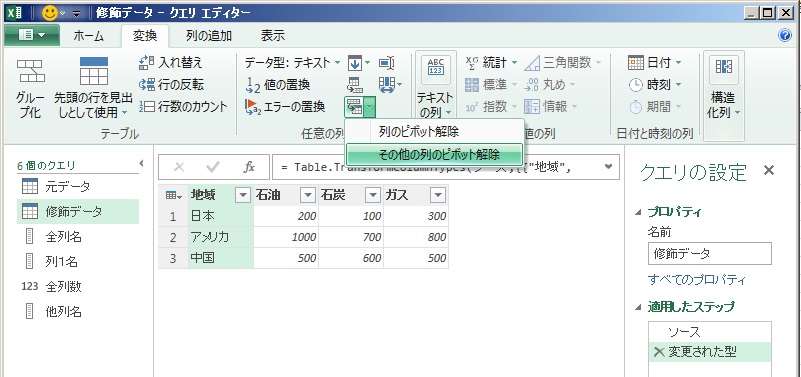The width and height of the screenshot is (801, 377).
Task: Open すべてのプロパティ link
Action: pos(697,280)
